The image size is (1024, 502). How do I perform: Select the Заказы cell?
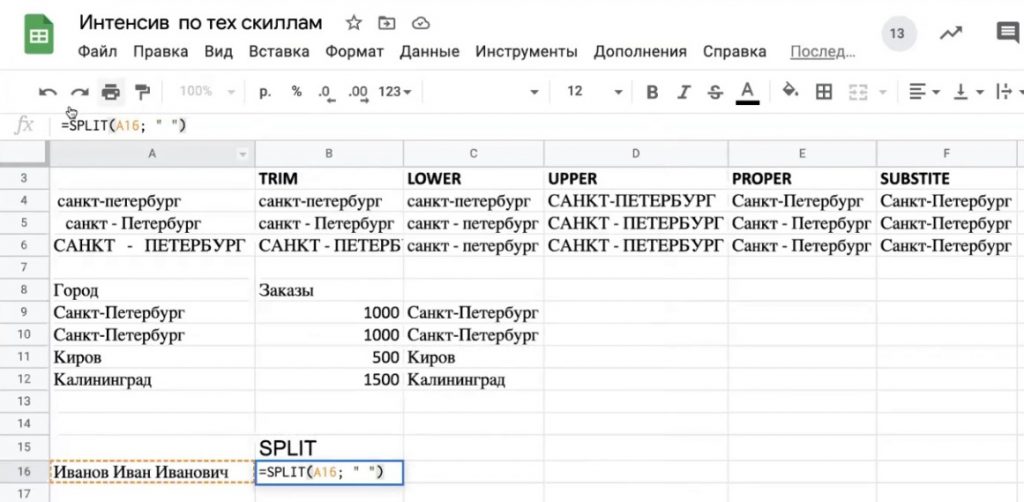(329, 290)
